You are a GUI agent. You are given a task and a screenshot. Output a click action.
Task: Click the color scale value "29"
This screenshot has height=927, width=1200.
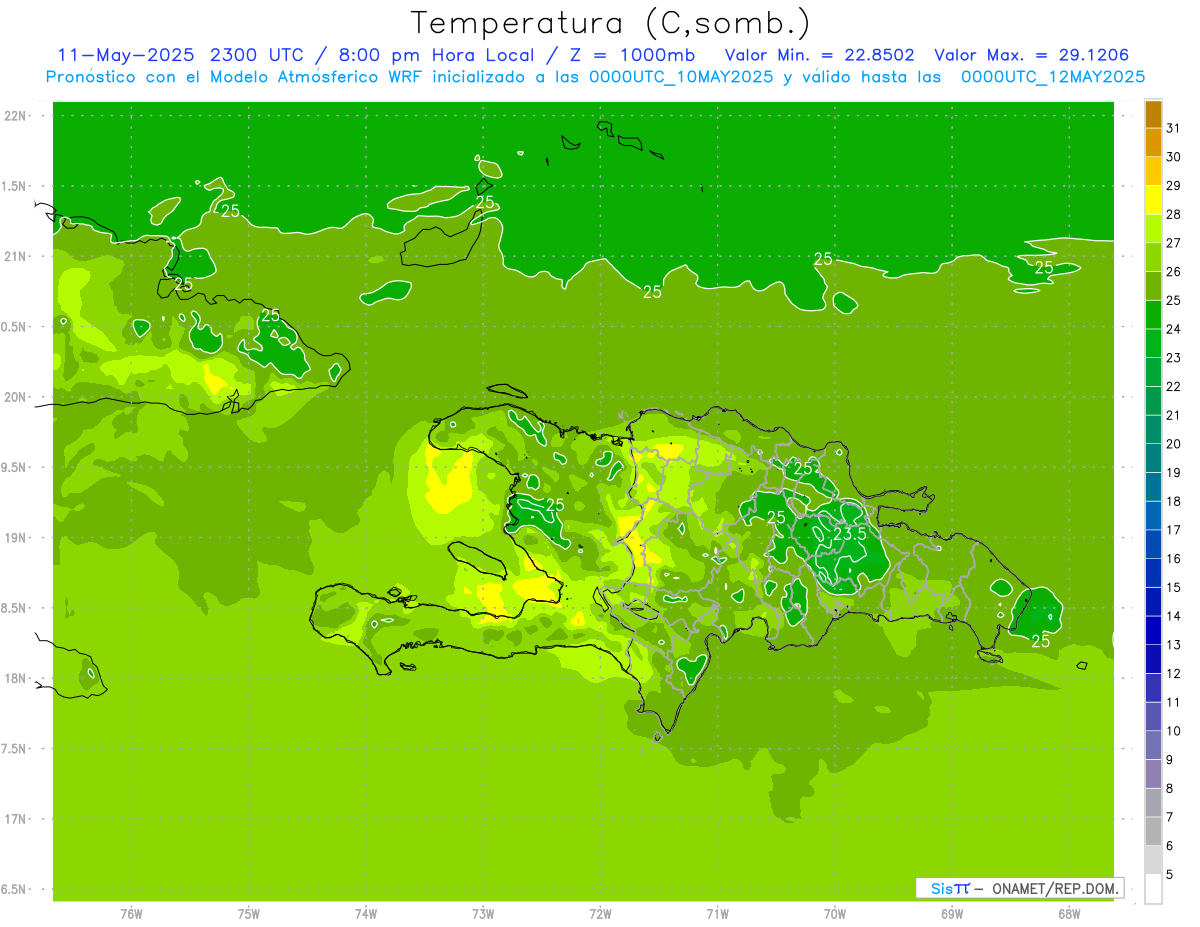1173,185
